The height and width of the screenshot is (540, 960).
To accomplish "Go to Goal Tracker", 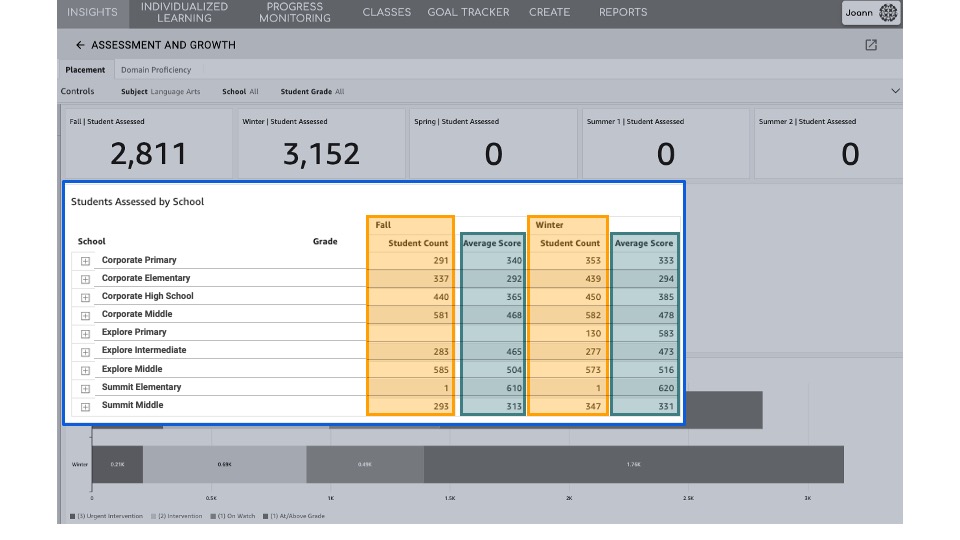I will [x=468, y=12].
